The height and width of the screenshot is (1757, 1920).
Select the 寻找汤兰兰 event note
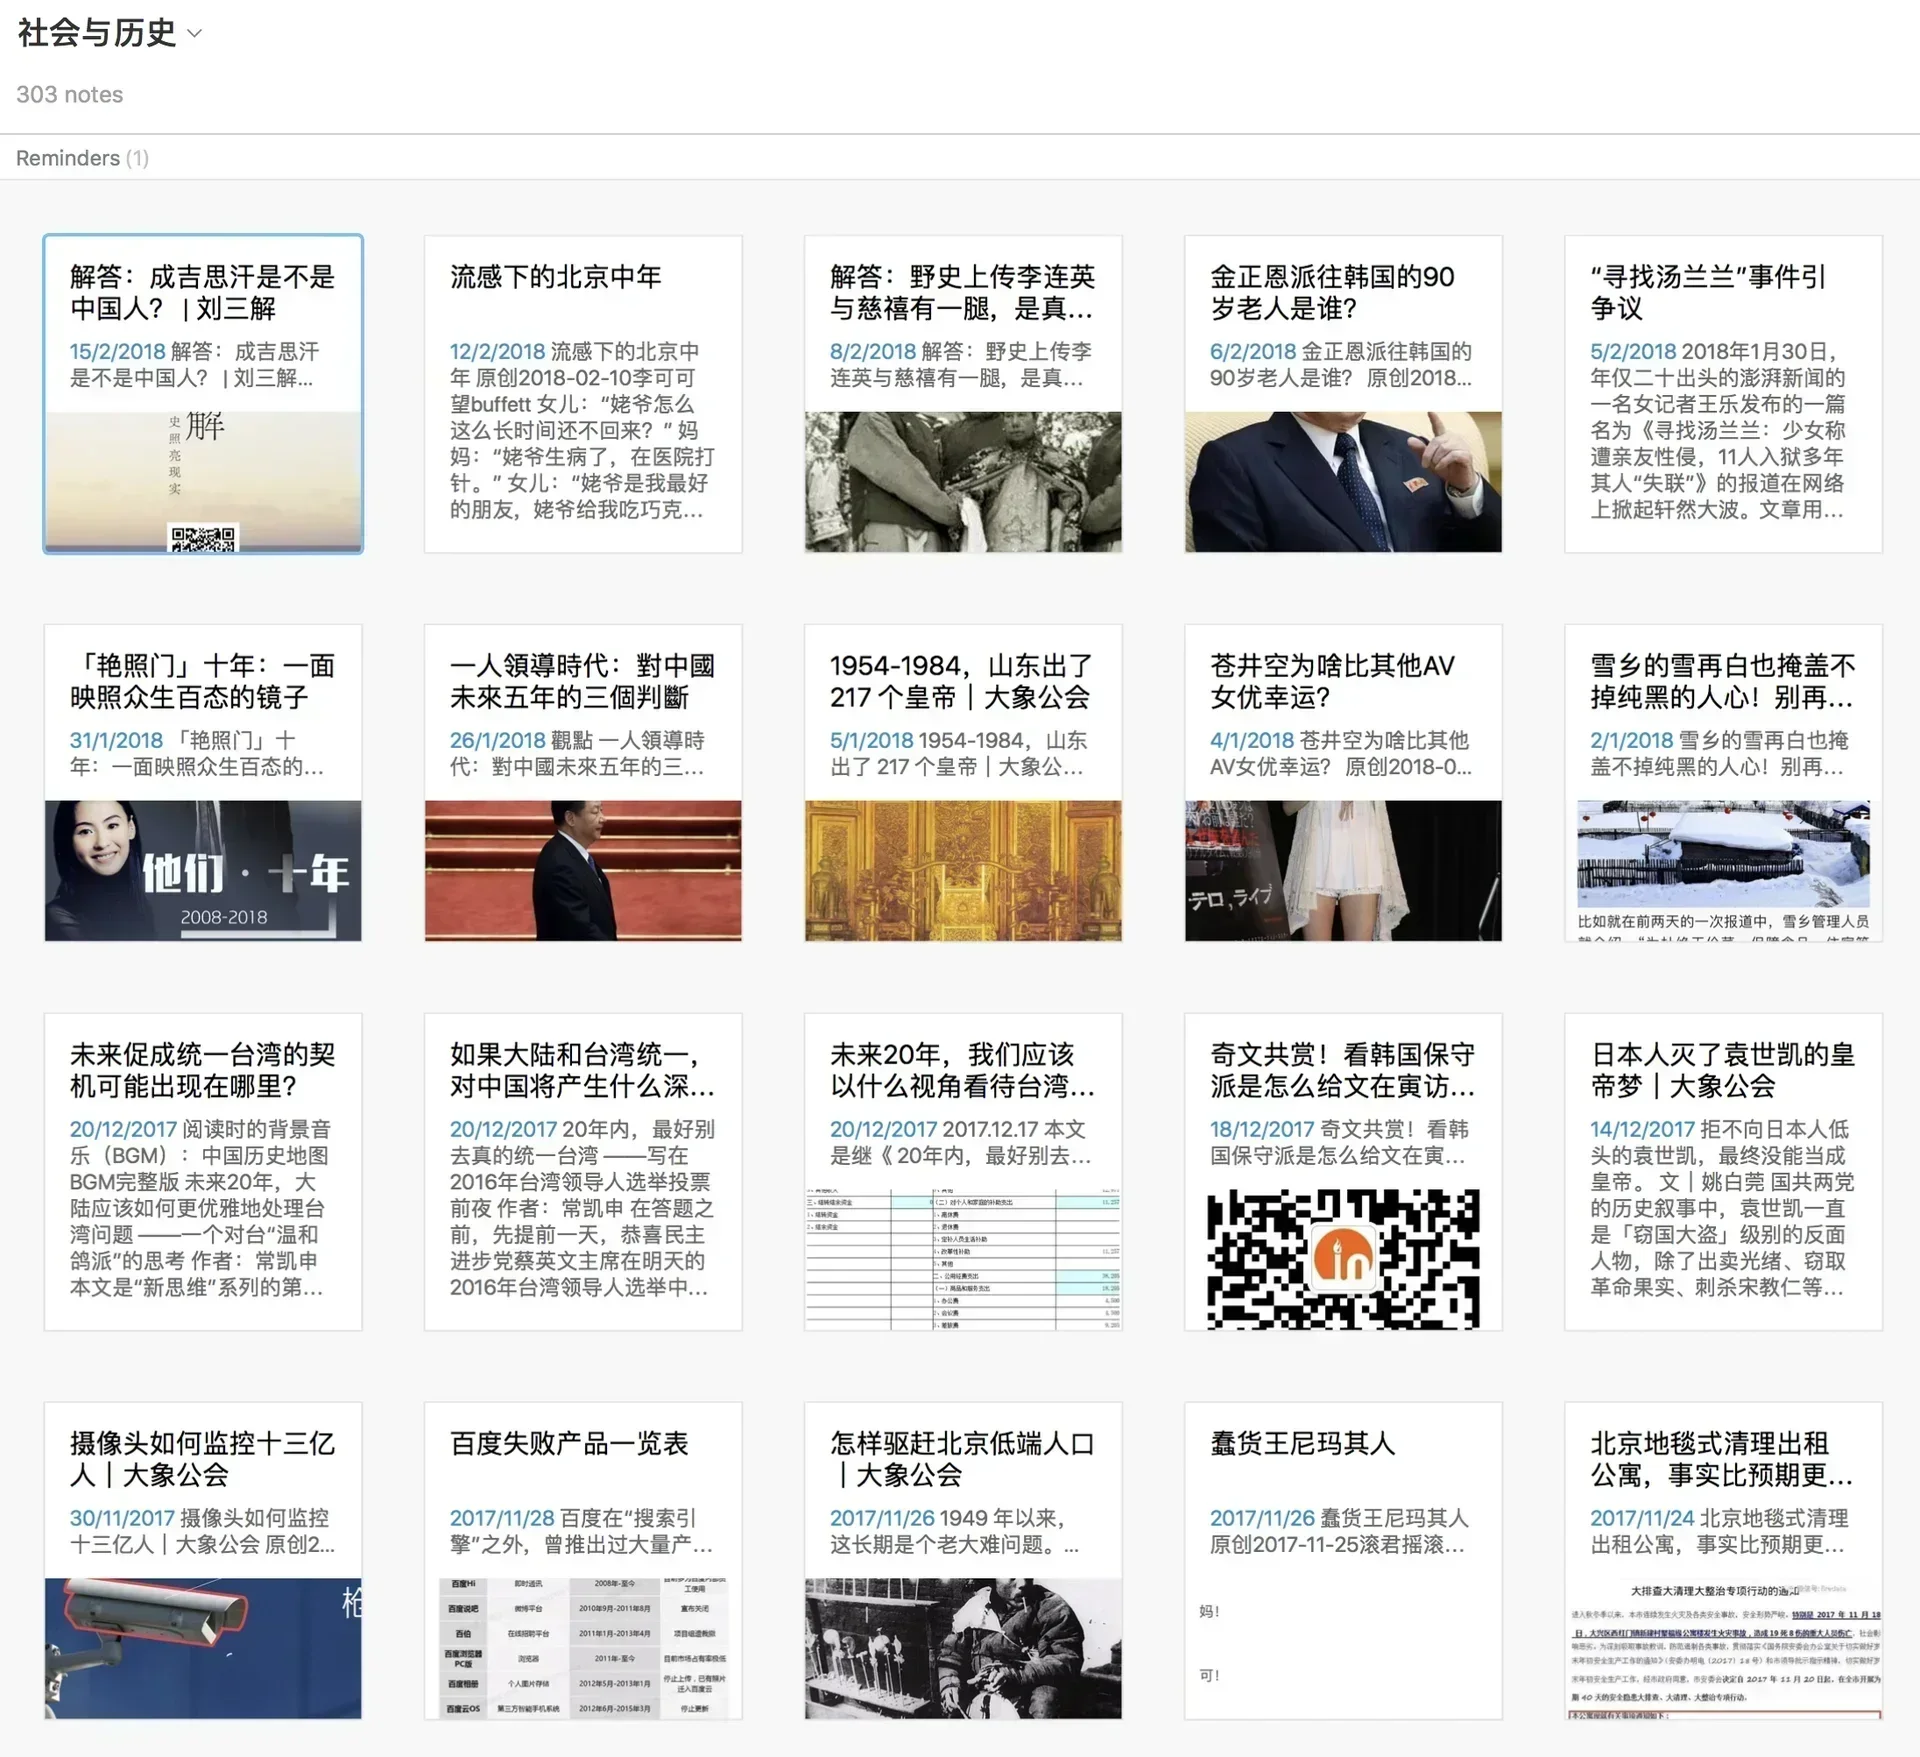1722,394
